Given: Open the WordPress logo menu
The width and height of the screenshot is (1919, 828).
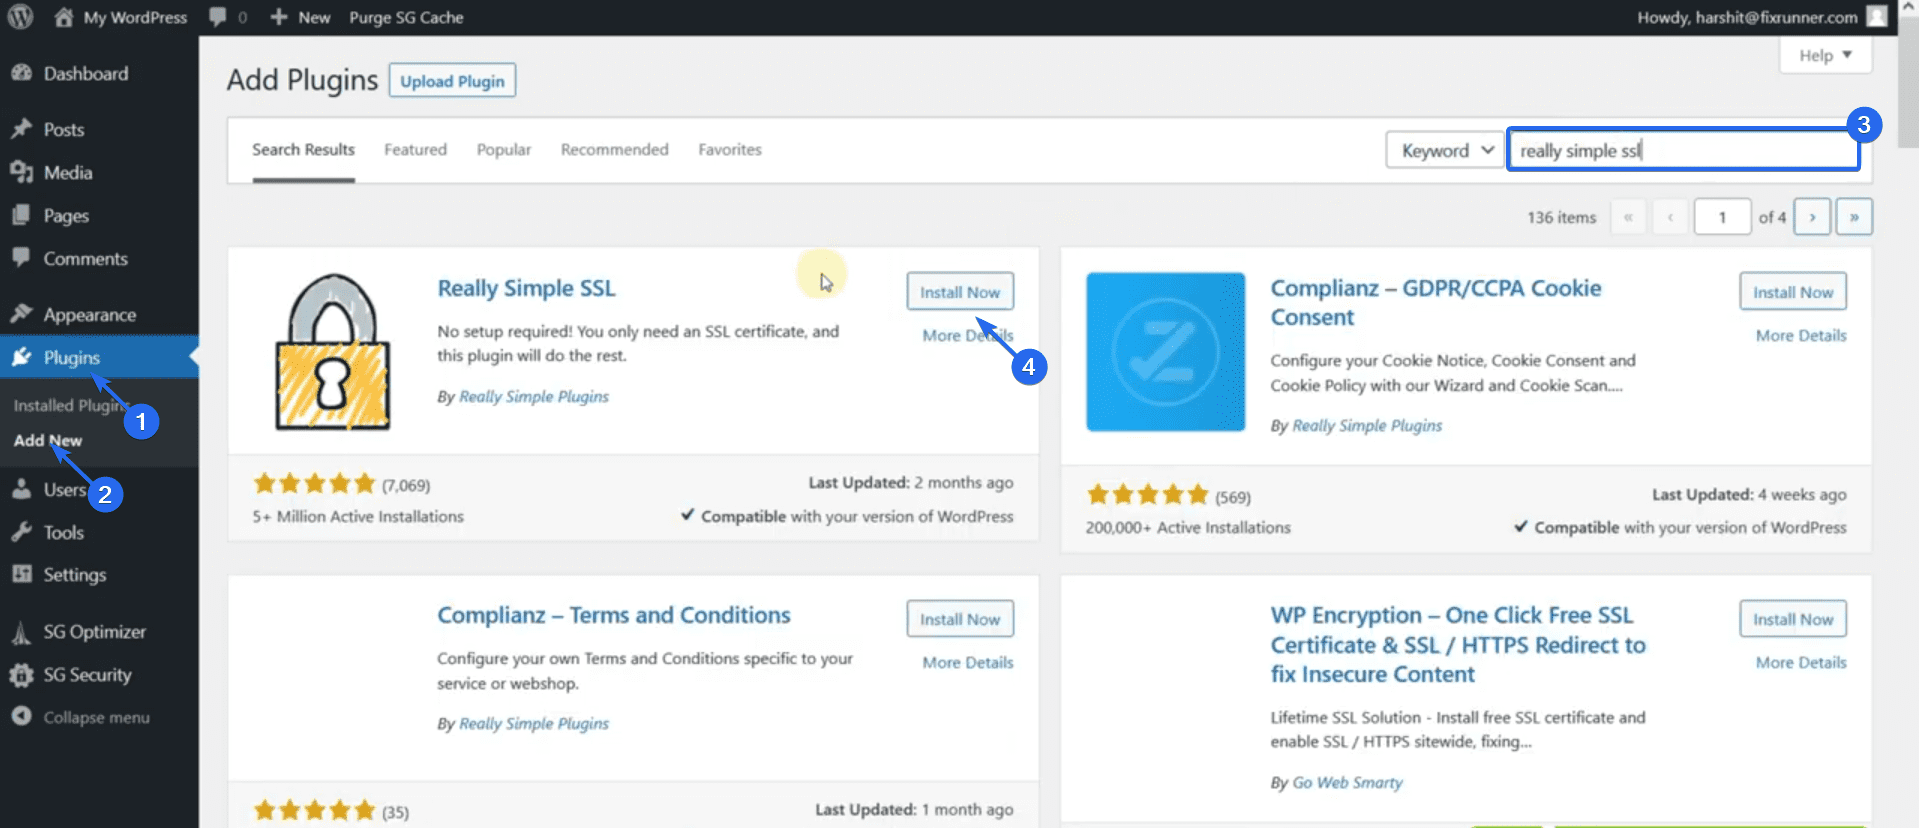Looking at the screenshot, I should coord(20,17).
